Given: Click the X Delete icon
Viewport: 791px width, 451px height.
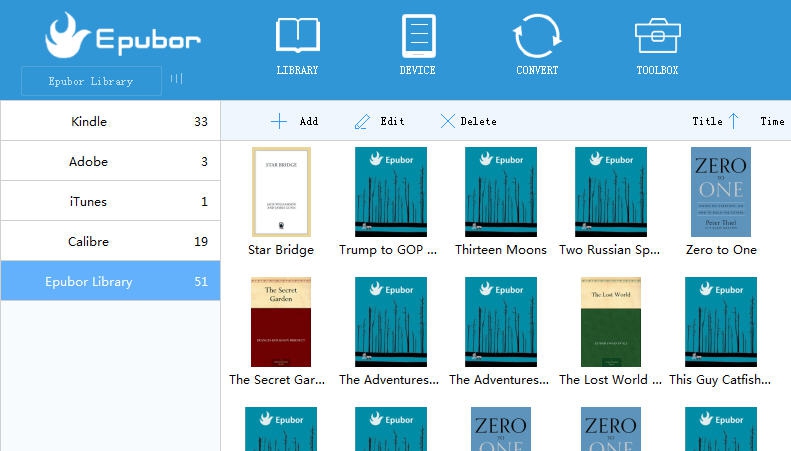Looking at the screenshot, I should click(447, 121).
